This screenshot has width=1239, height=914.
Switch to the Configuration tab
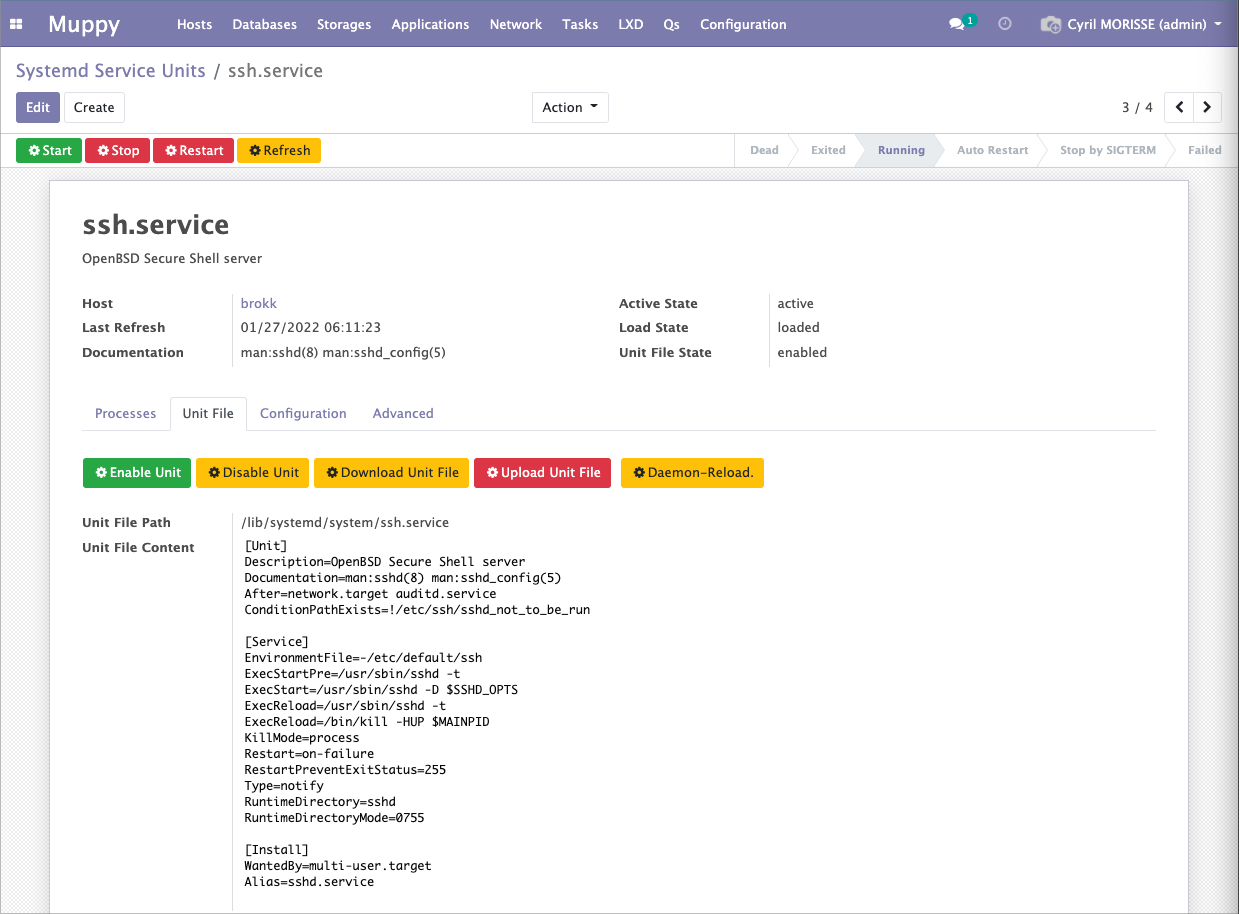point(303,413)
